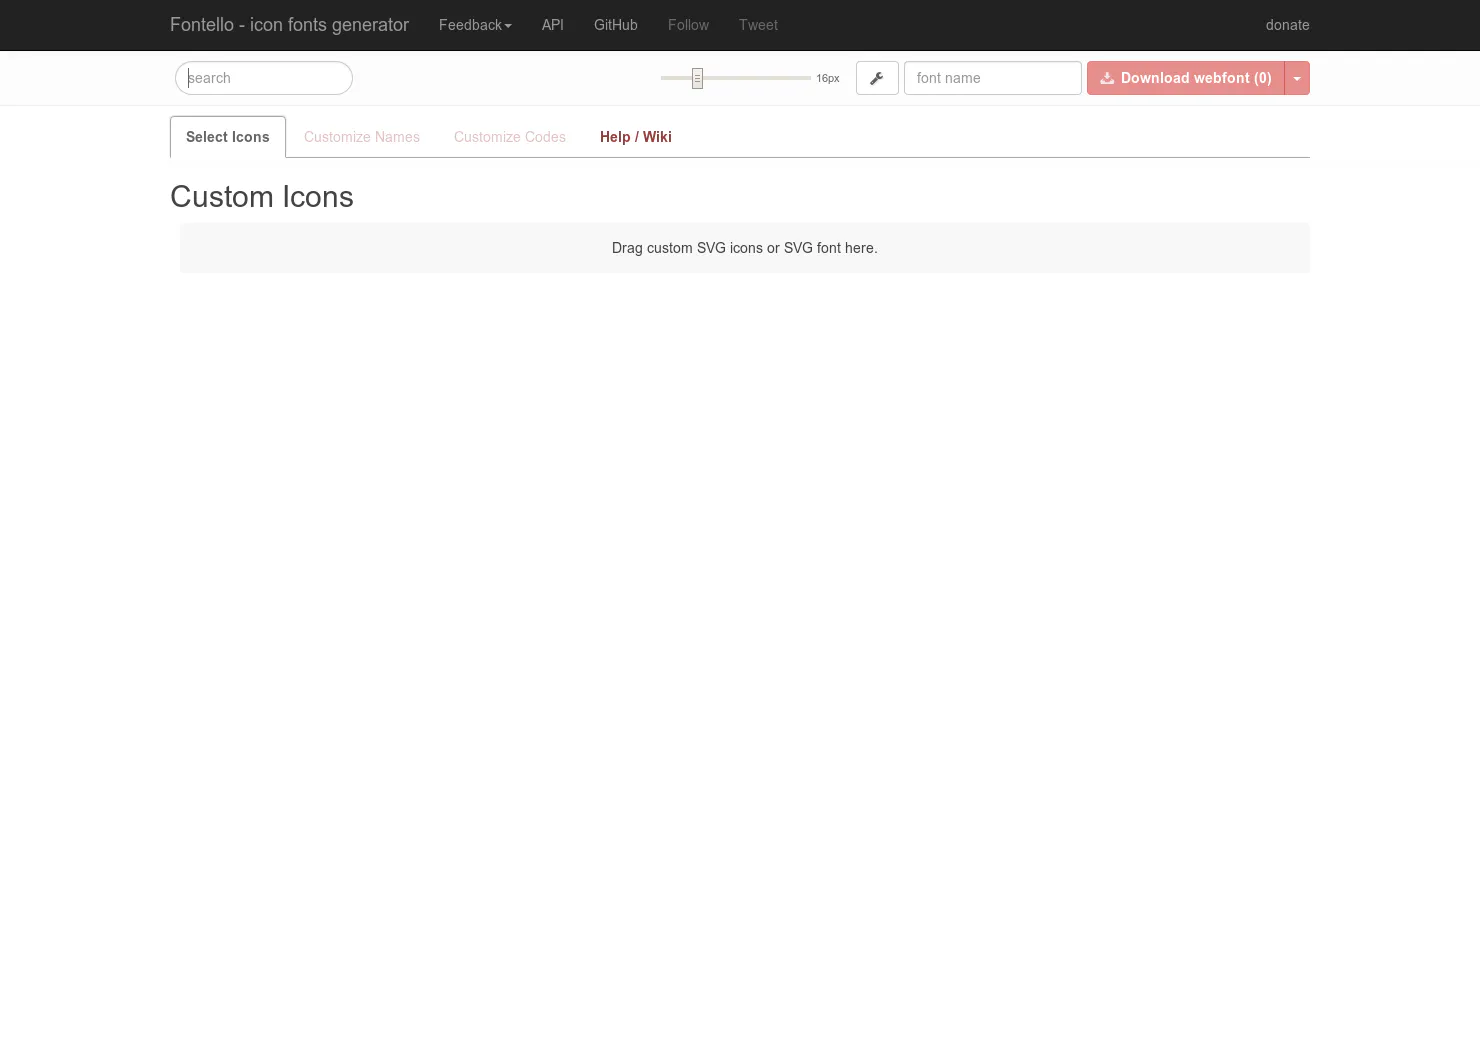Open the donate link
Image resolution: width=1480 pixels, height=1037 pixels.
(1288, 25)
